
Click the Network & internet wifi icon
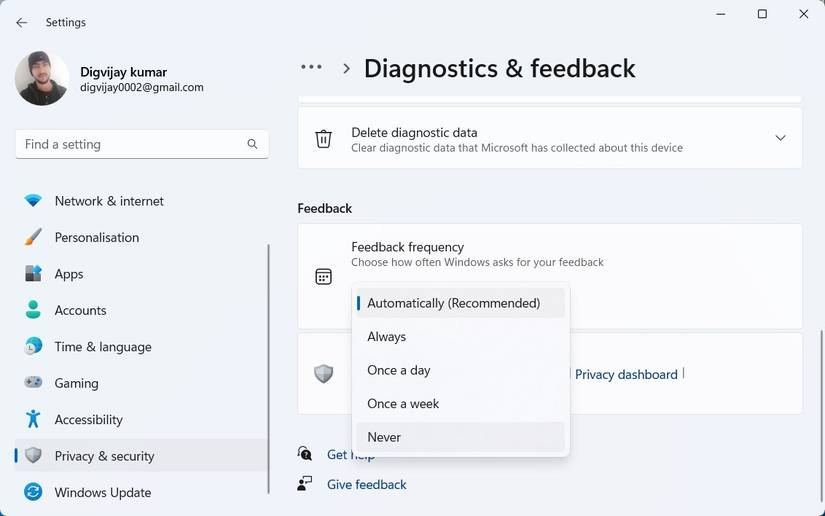click(34, 201)
